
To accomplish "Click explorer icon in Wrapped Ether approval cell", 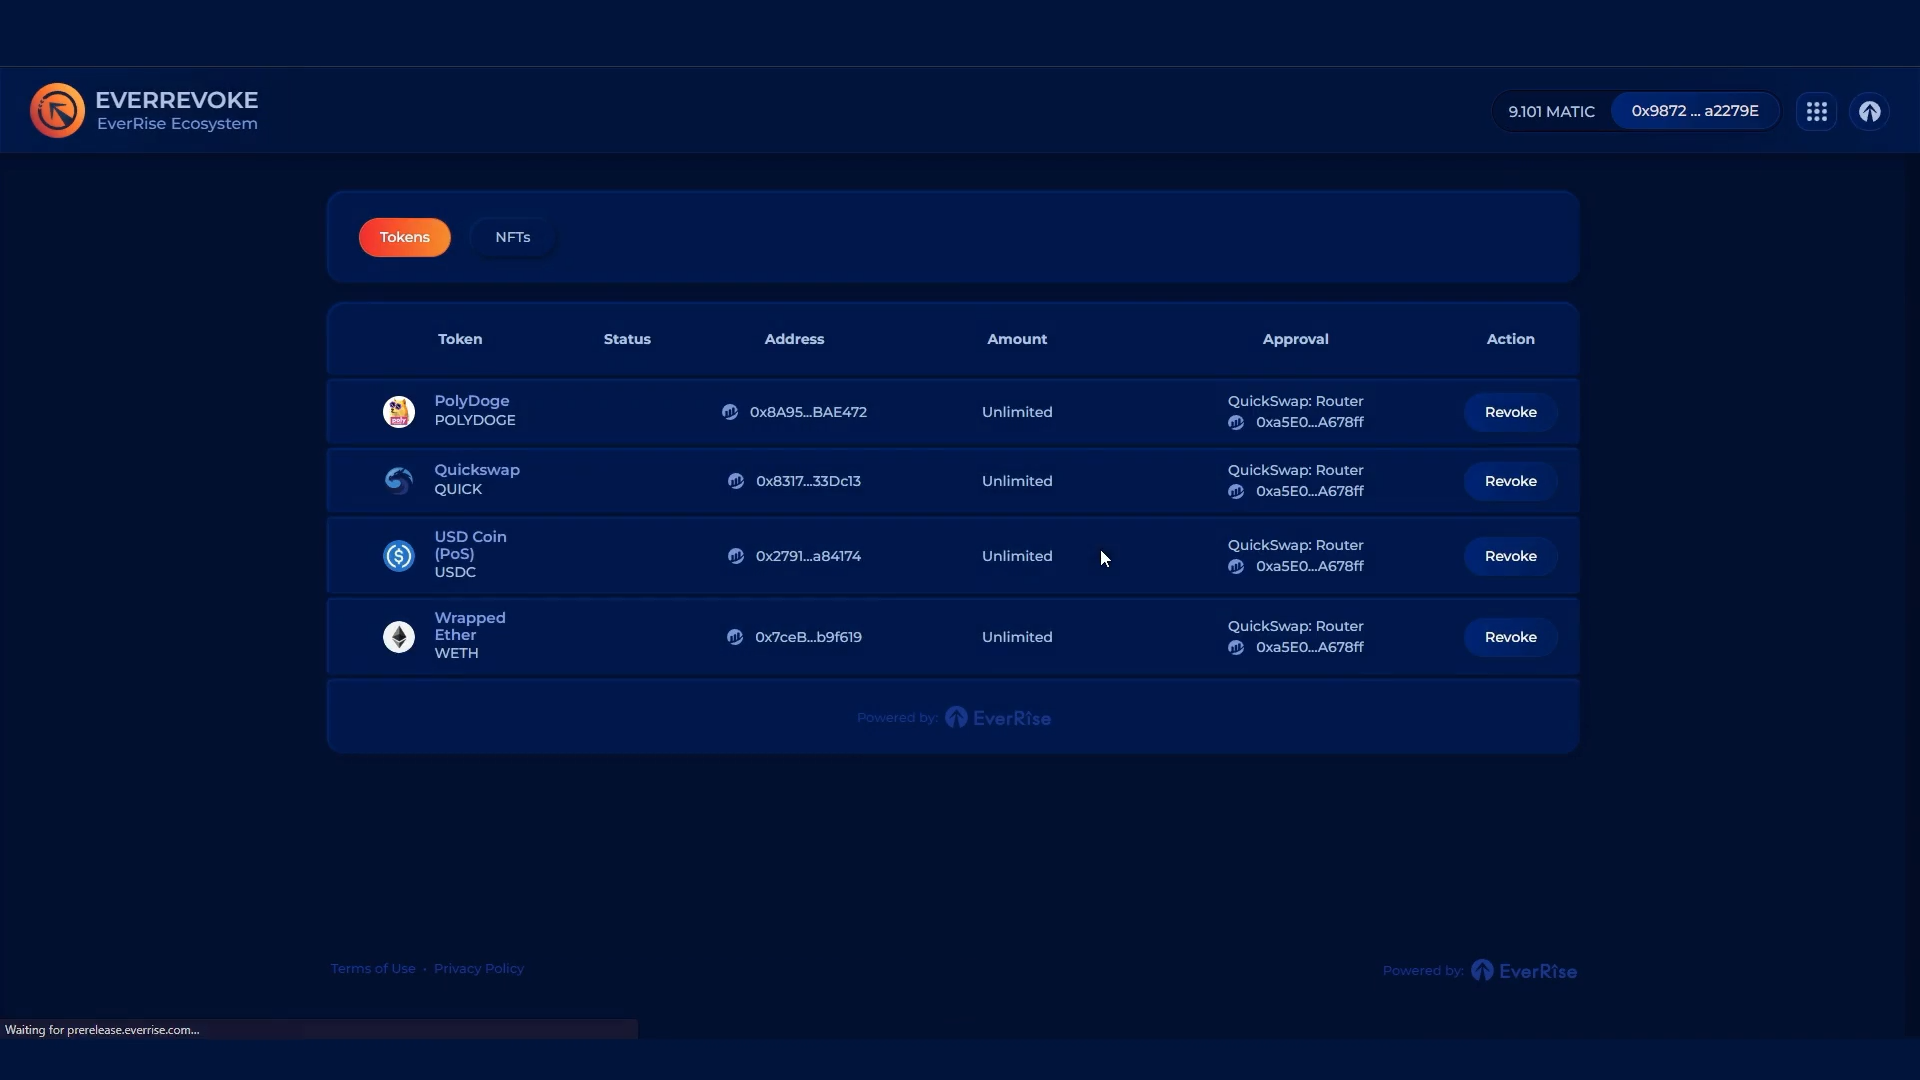I will (1236, 648).
